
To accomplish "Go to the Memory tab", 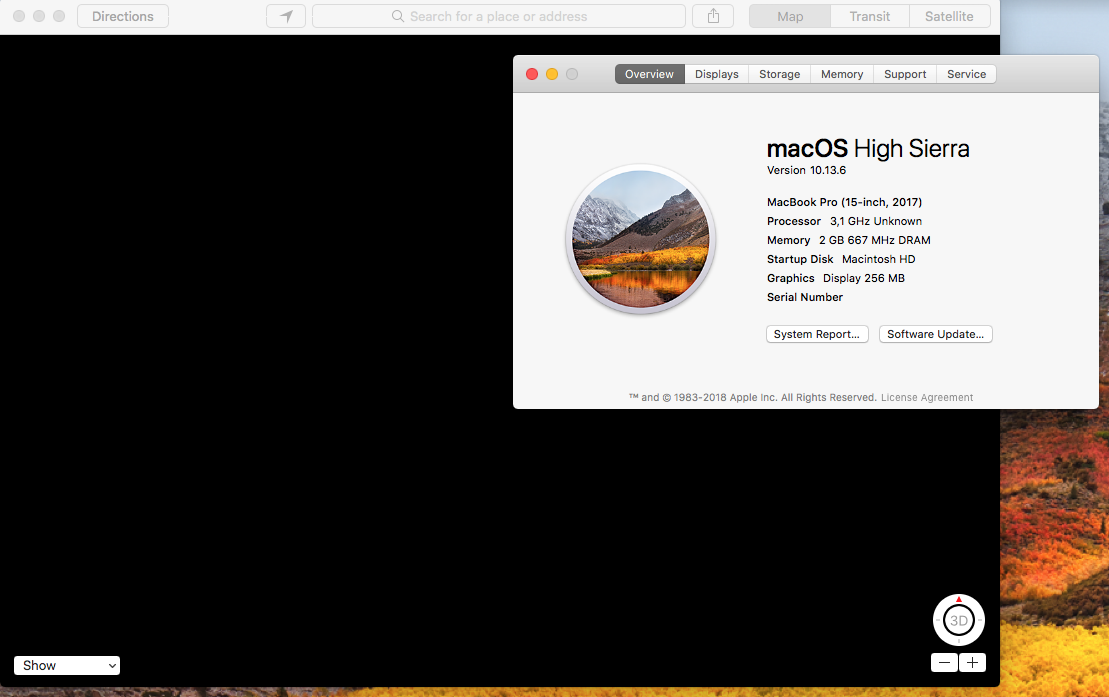I will (842, 74).
